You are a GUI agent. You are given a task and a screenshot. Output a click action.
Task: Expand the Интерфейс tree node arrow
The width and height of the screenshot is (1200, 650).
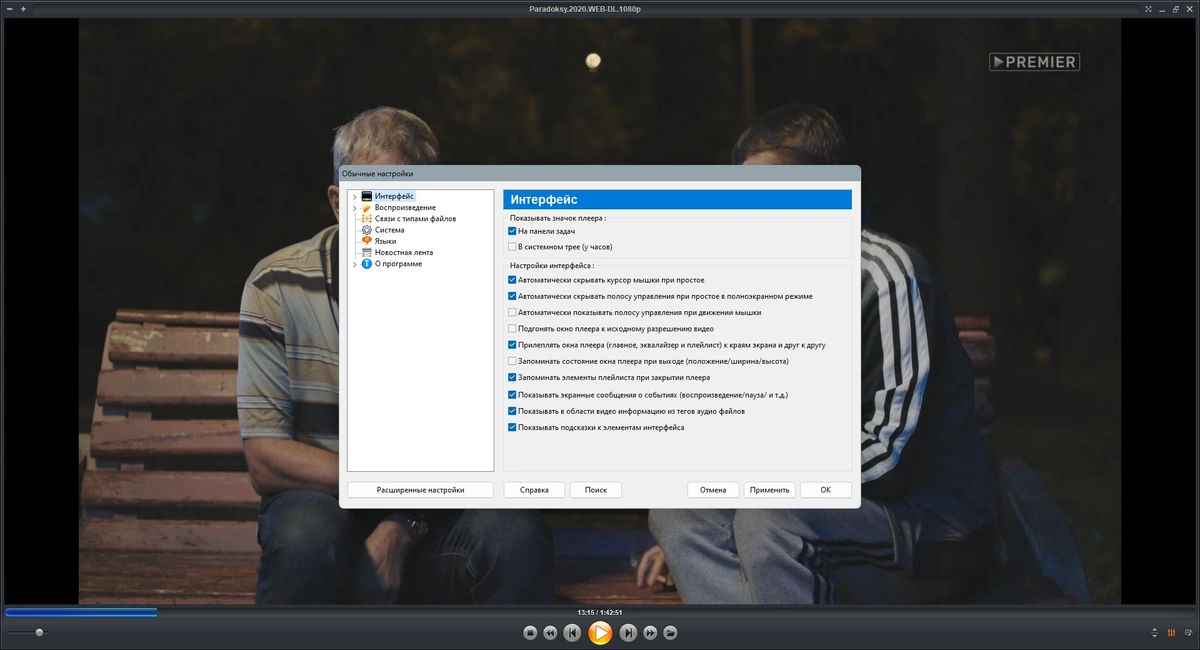[x=354, y=196]
